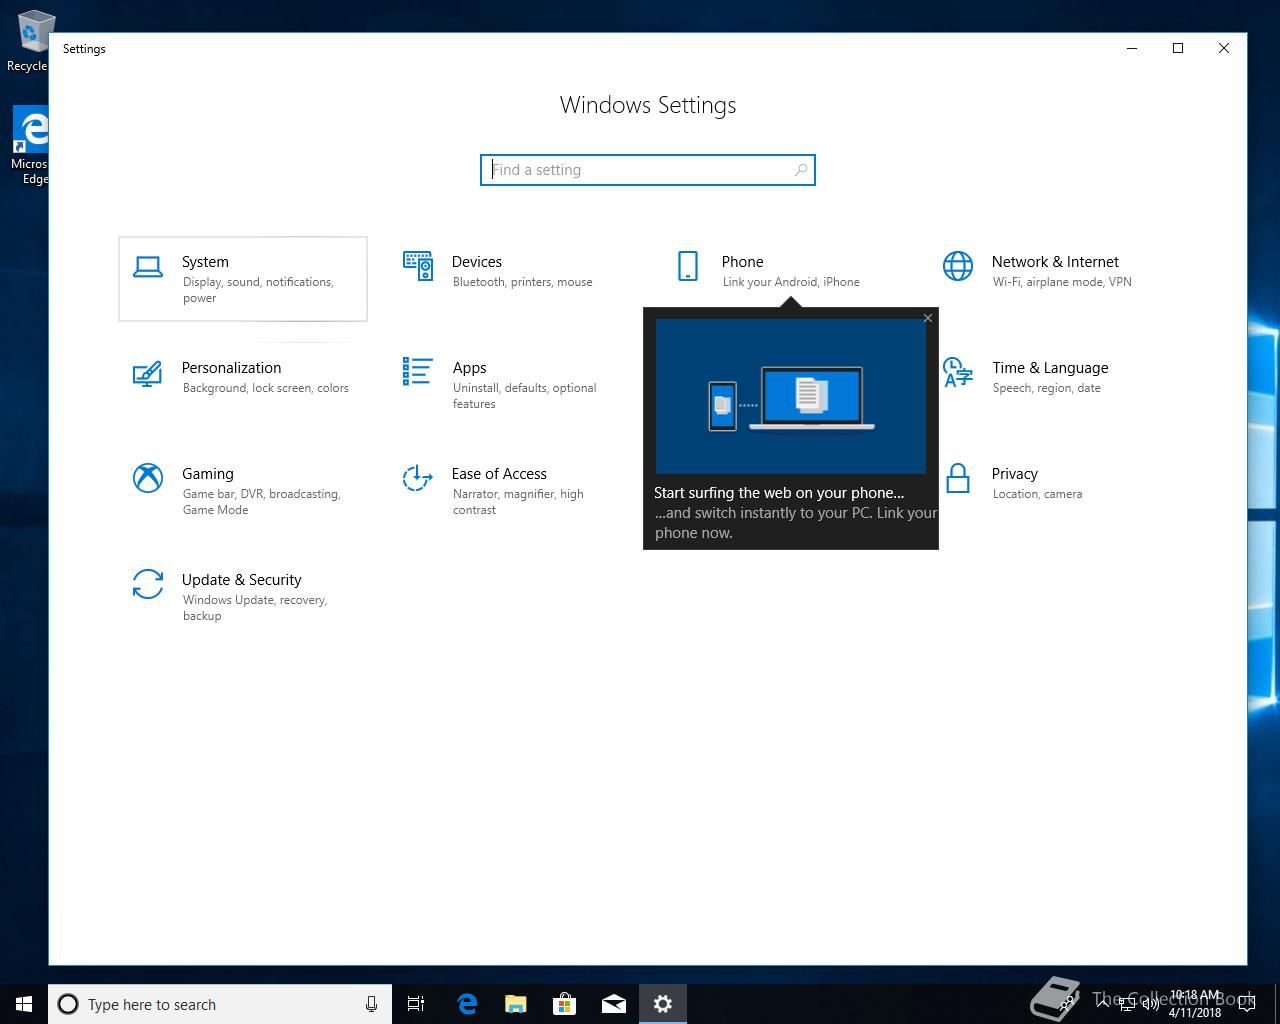The image size is (1280, 1024).
Task: Click the Phone label
Action: pos(743,262)
